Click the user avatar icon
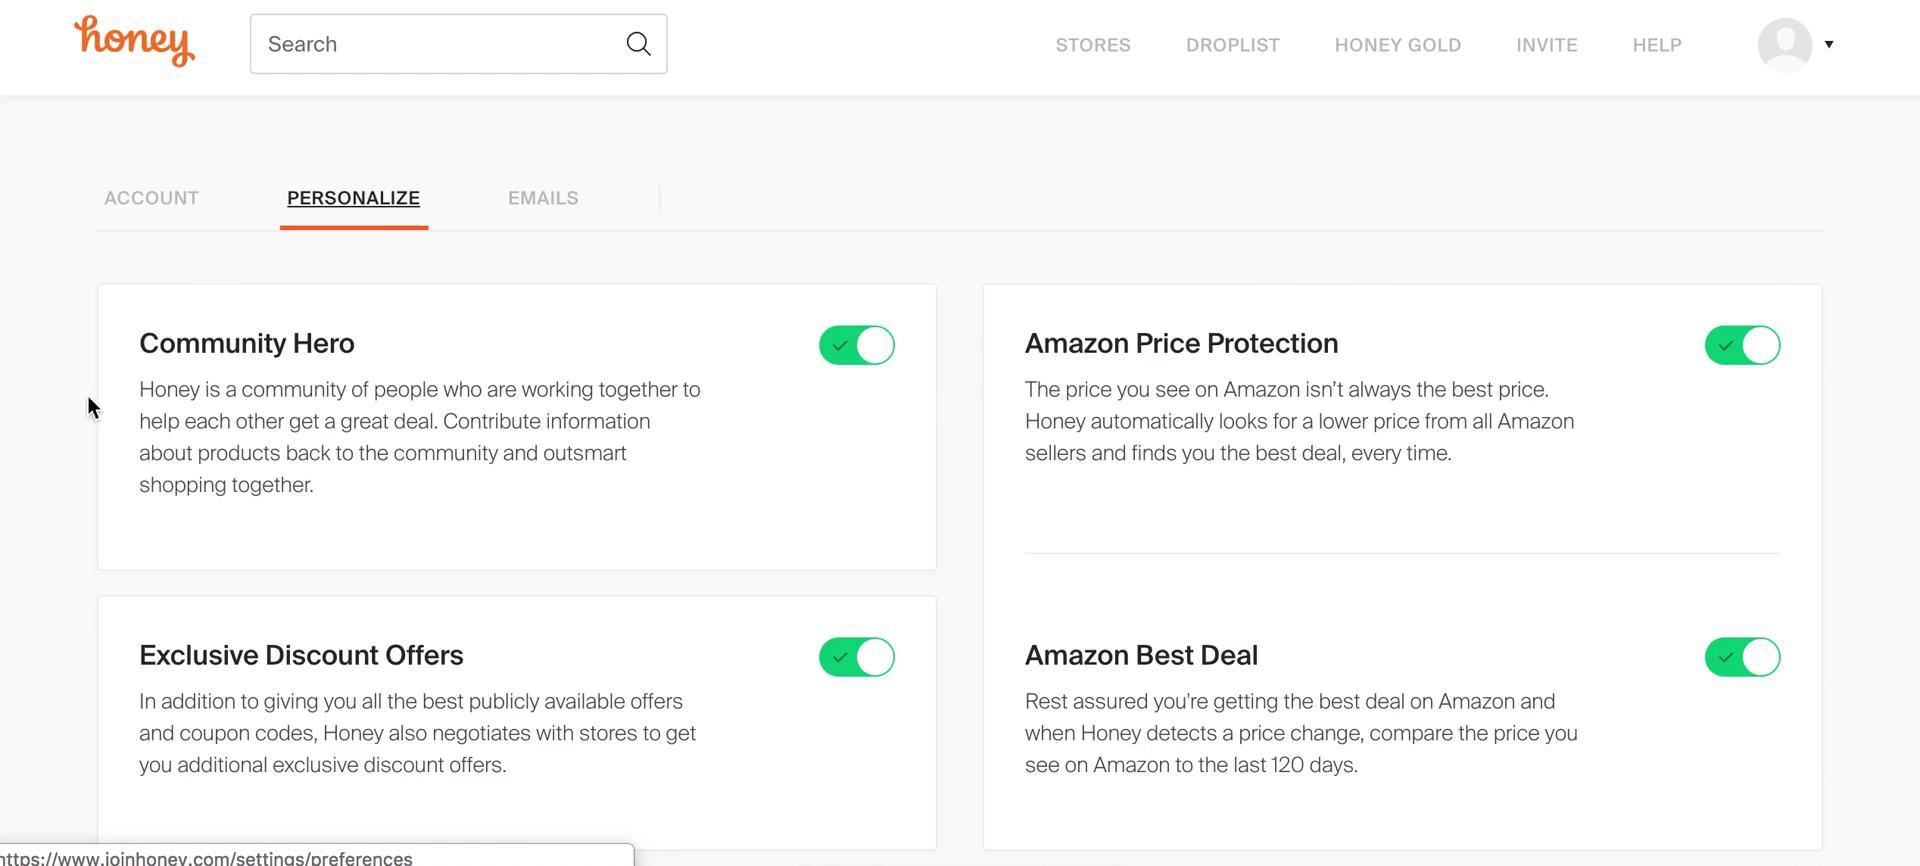Viewport: 1920px width, 866px height. click(x=1785, y=44)
